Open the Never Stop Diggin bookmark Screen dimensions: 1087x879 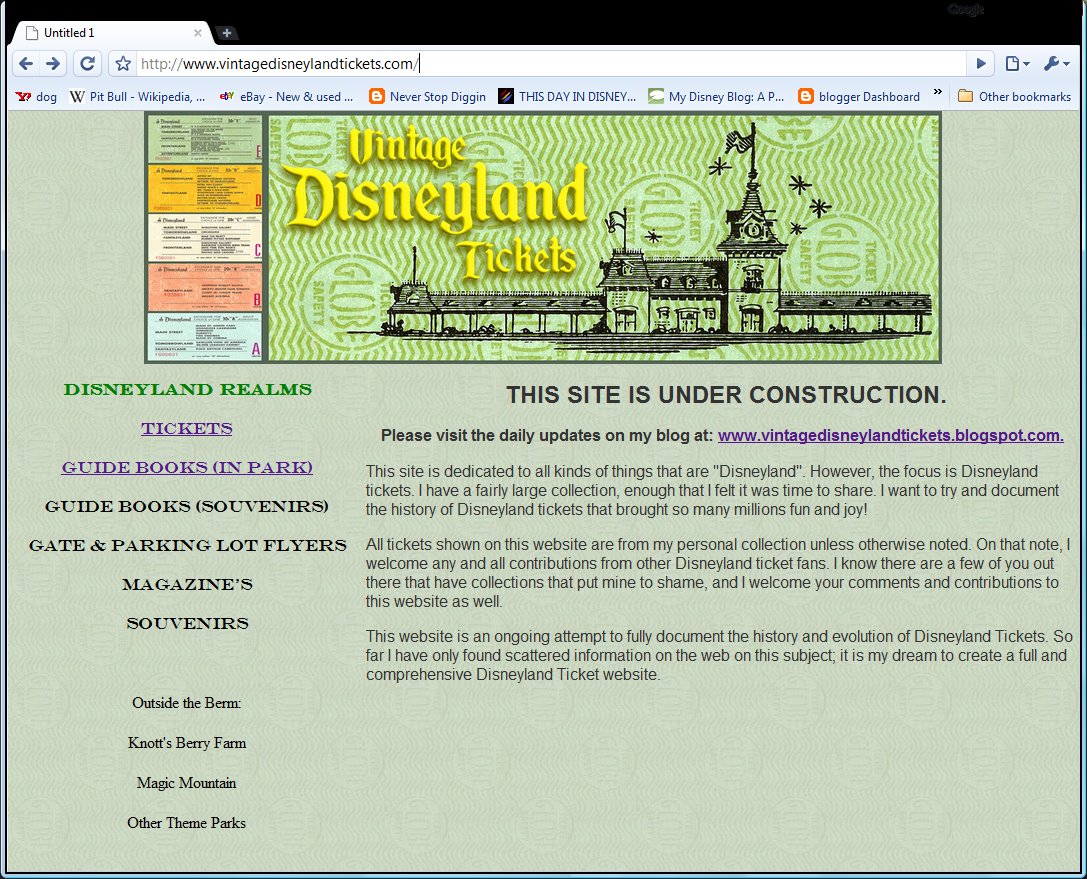pyautogui.click(x=427, y=97)
